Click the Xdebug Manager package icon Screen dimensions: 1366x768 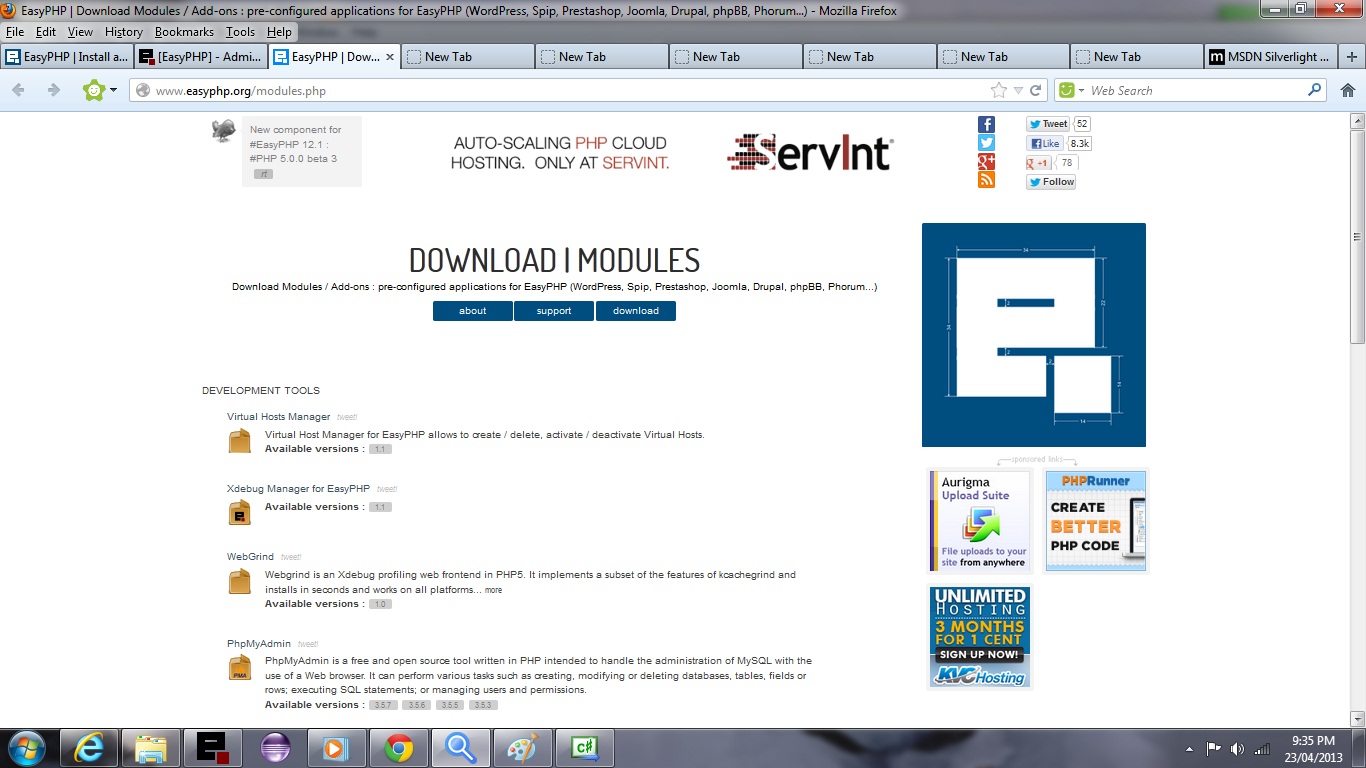(240, 513)
